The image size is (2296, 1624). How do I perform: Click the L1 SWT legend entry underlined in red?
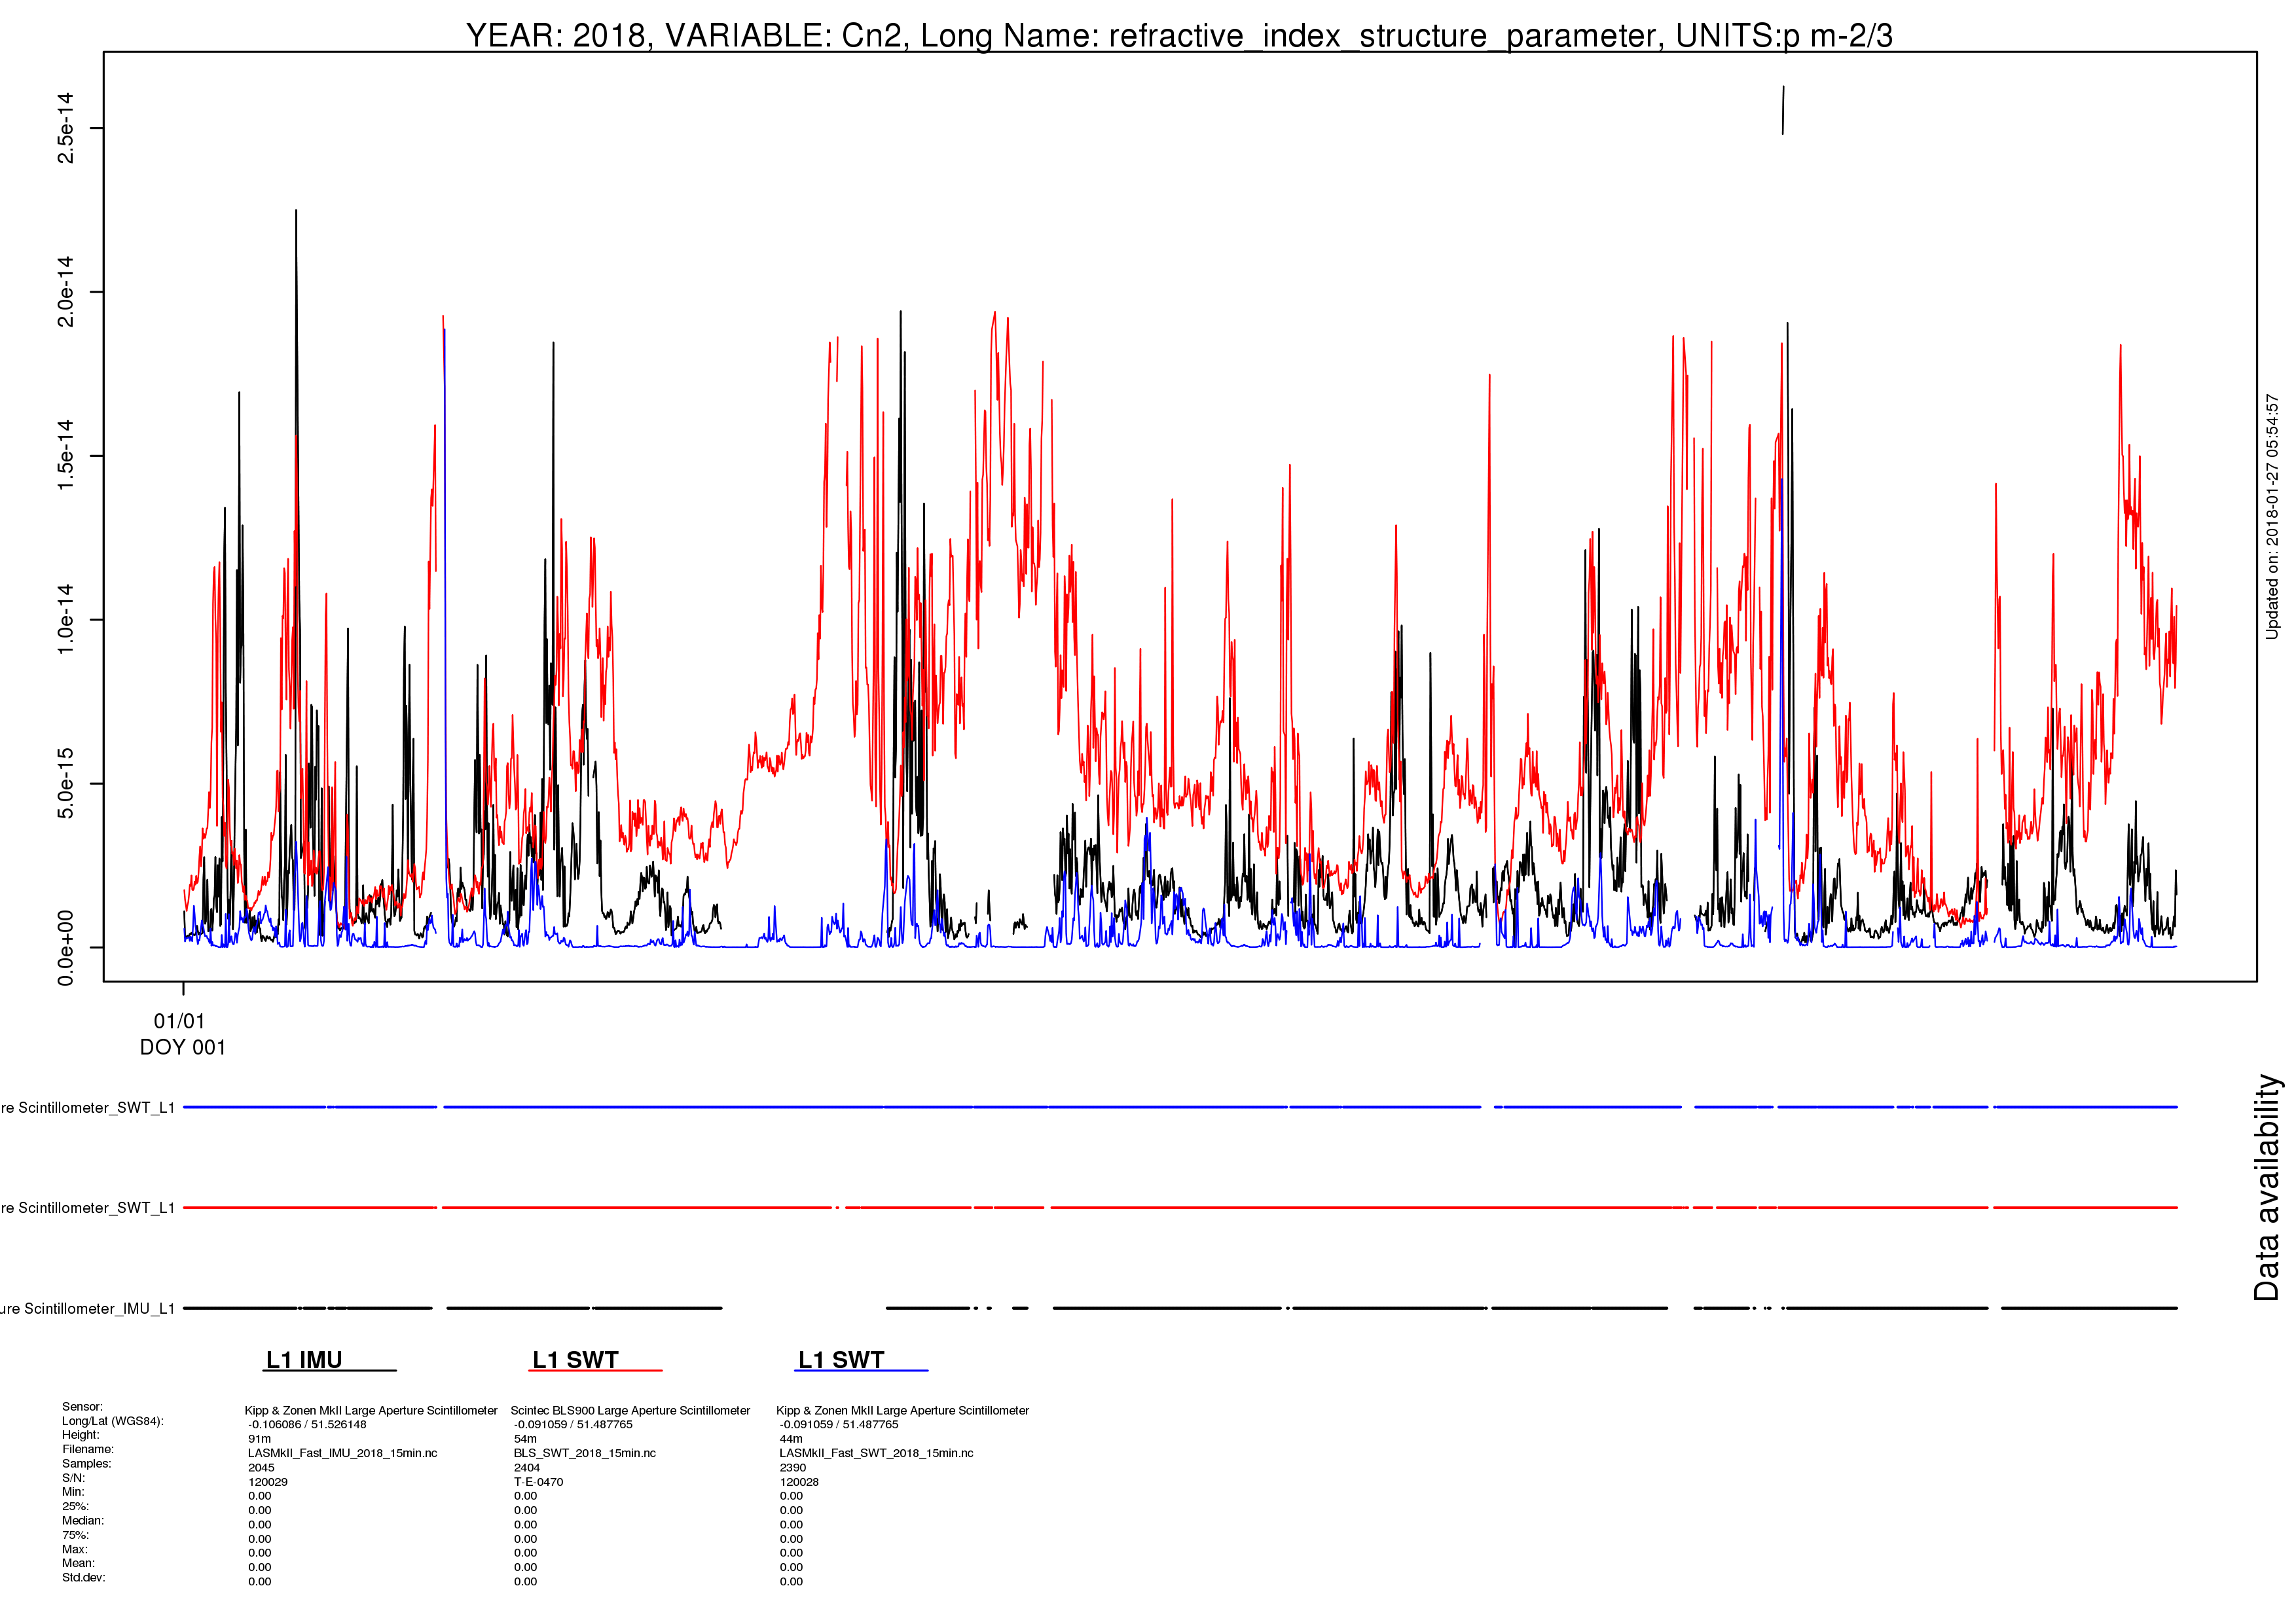(x=596, y=1360)
